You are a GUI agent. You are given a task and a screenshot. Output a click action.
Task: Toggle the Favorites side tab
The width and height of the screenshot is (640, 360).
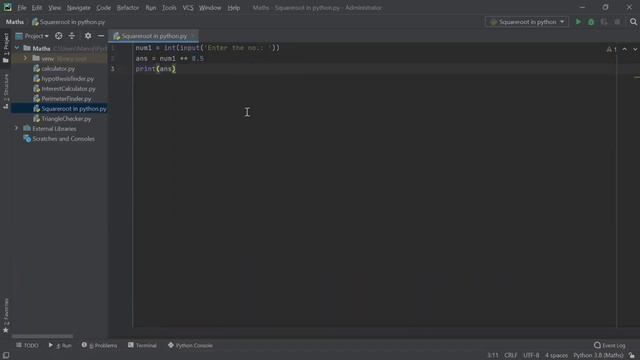[6, 316]
